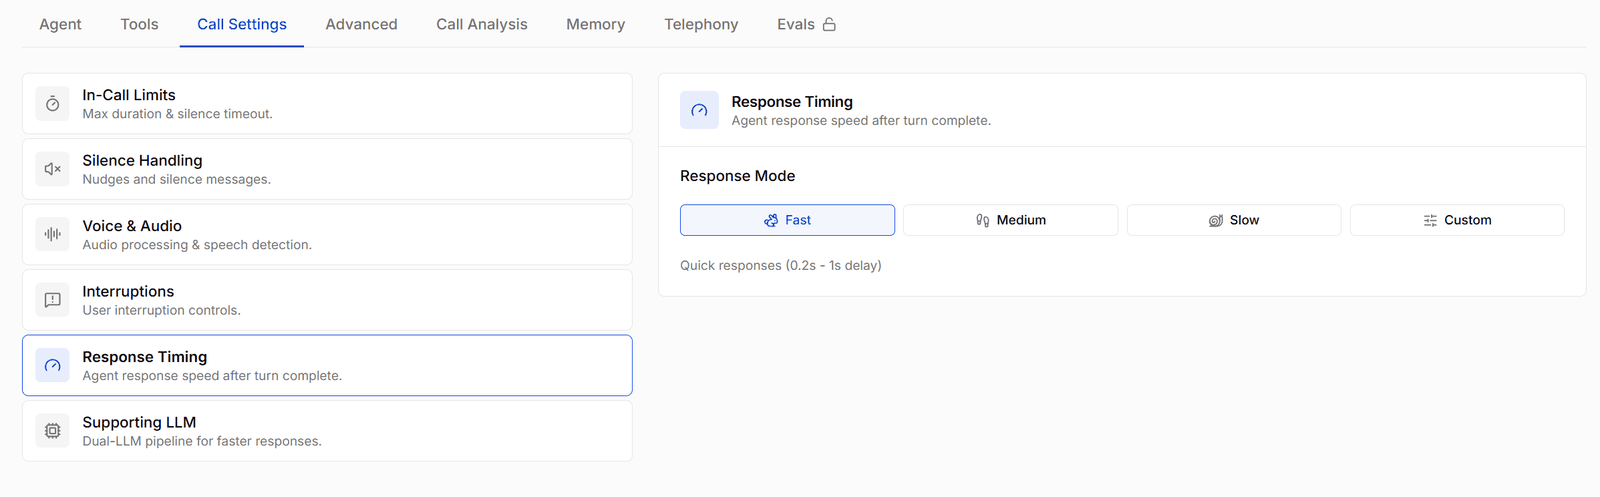
Task: Open the Tools tab
Action: pyautogui.click(x=139, y=24)
